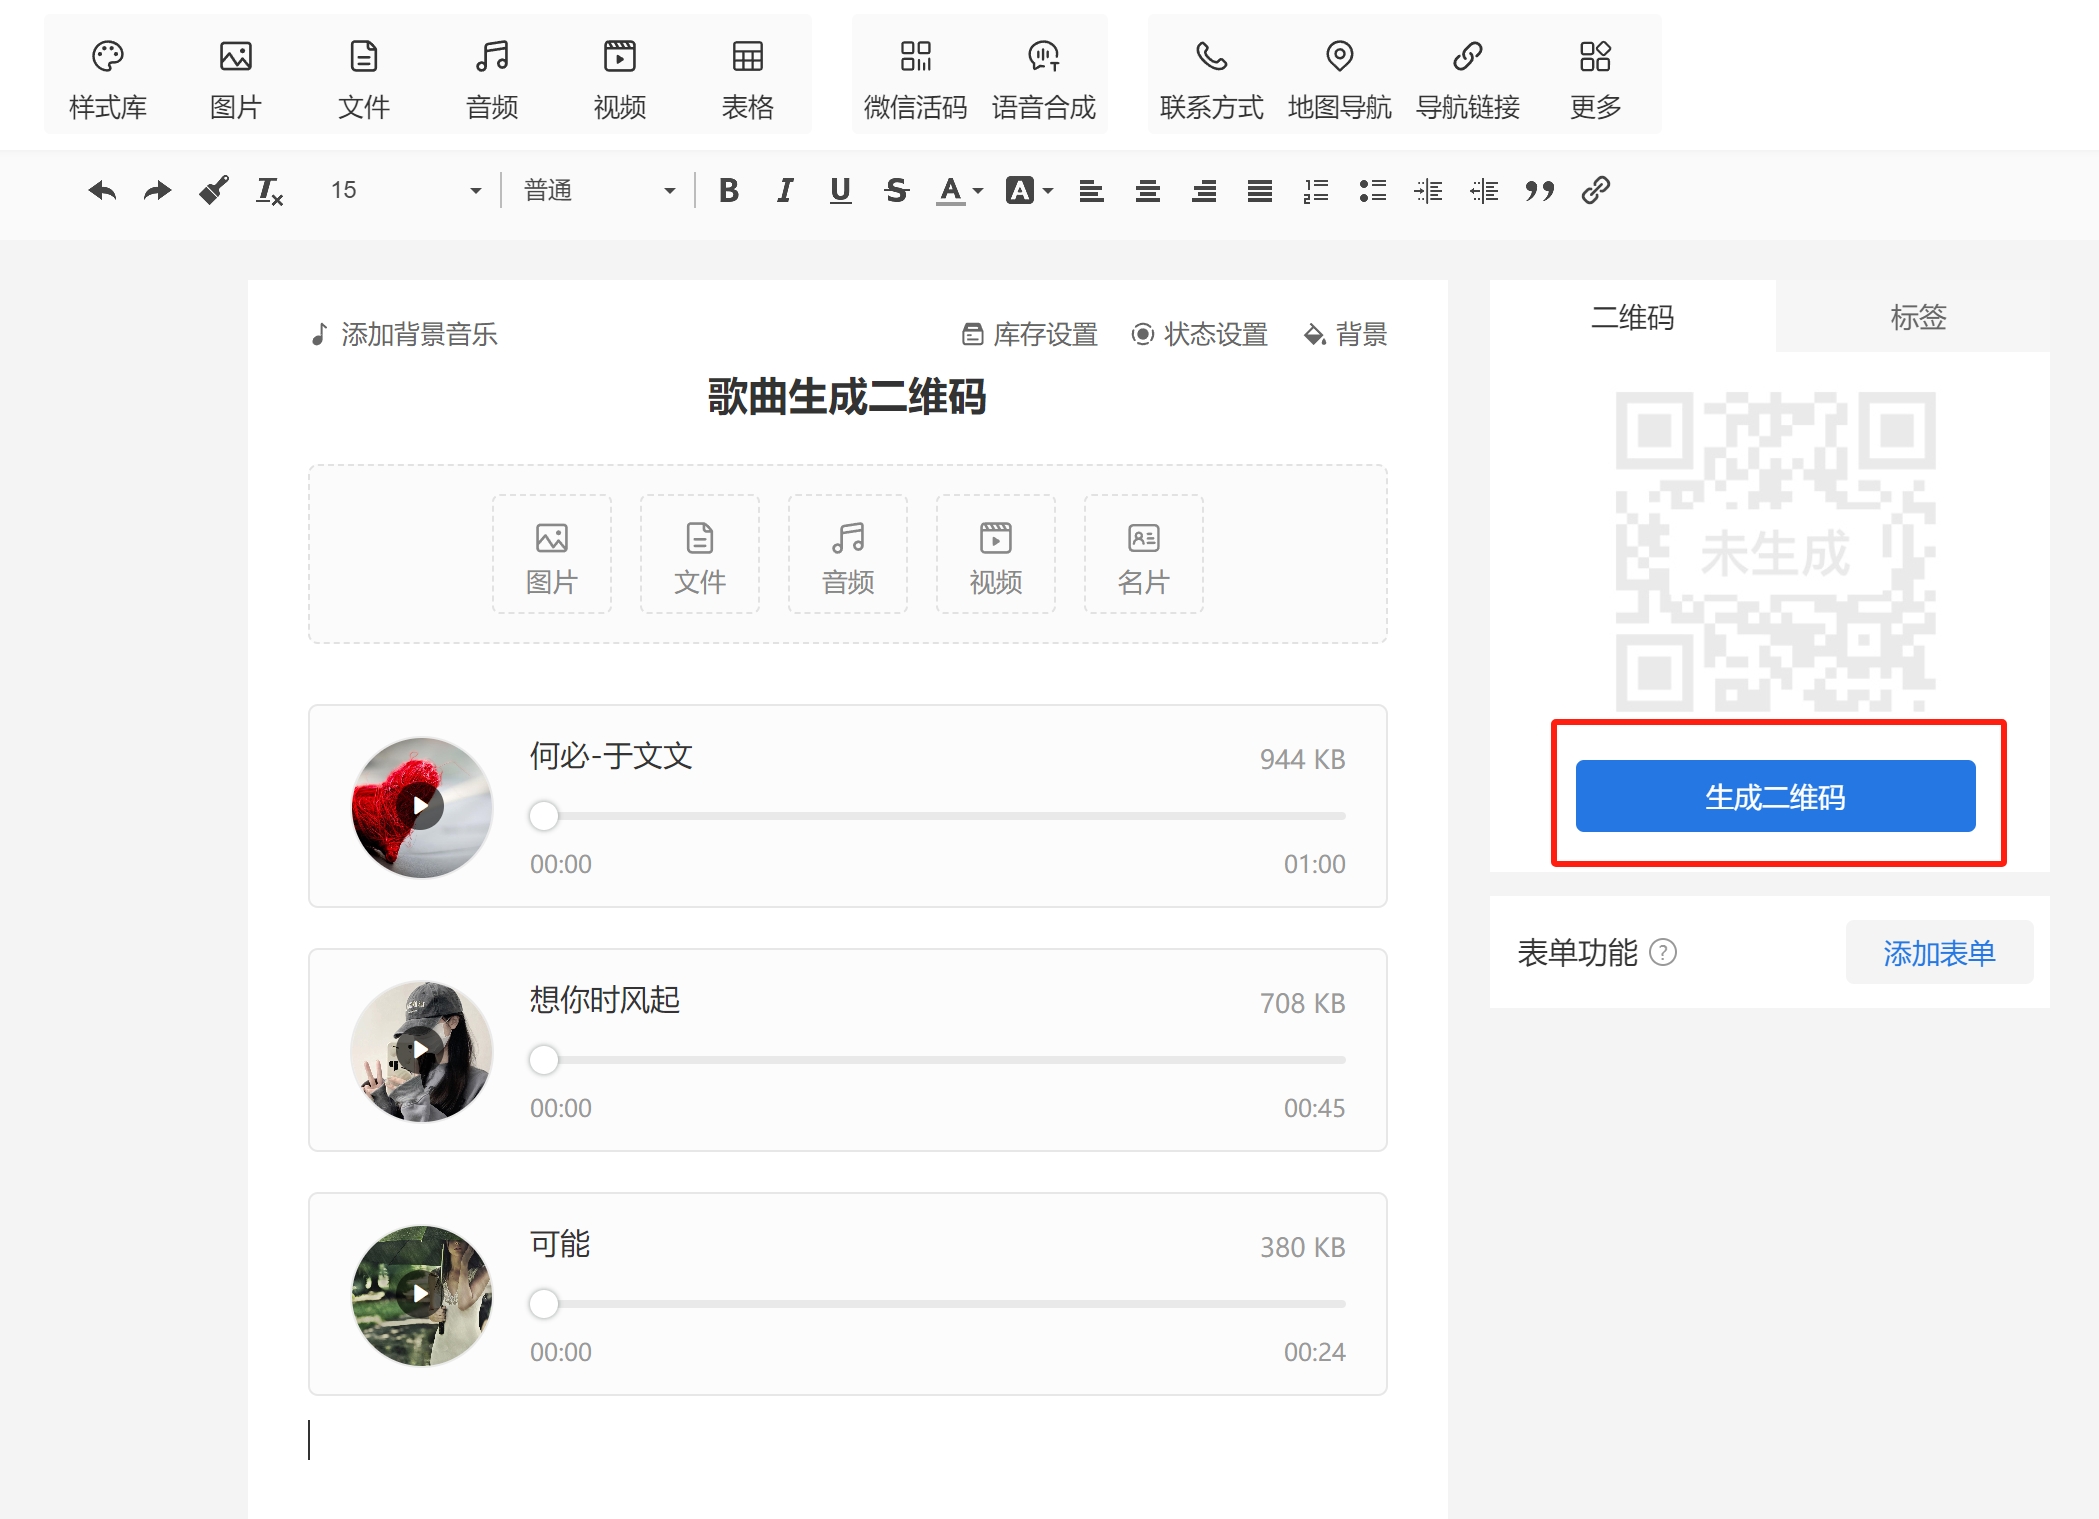Play the 何必-于文文 track
The height and width of the screenshot is (1519, 2099).
pyautogui.click(x=421, y=807)
